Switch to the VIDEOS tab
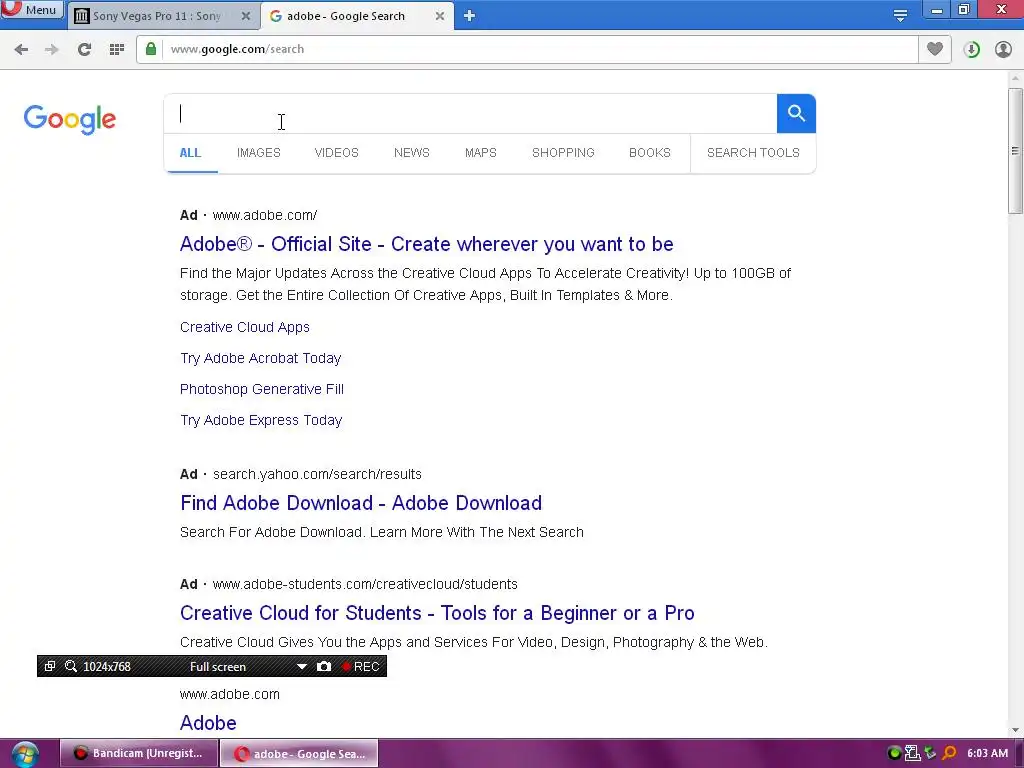This screenshot has height=768, width=1024. click(x=336, y=153)
